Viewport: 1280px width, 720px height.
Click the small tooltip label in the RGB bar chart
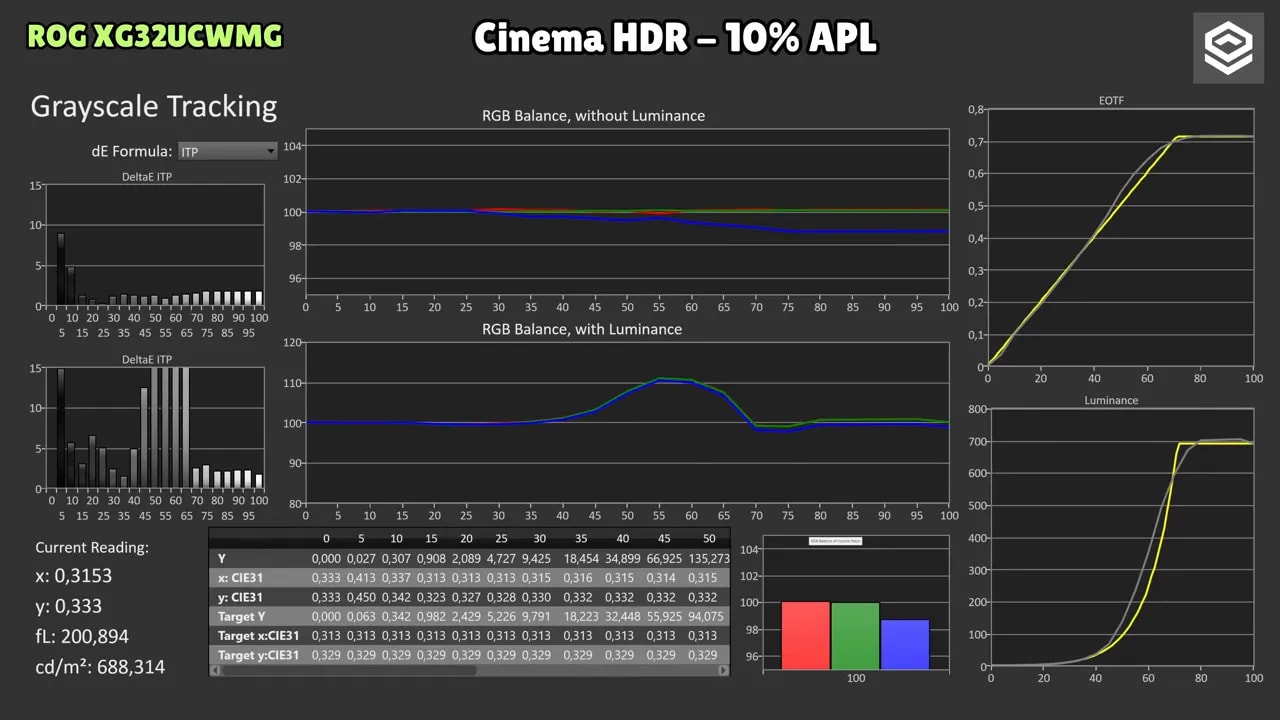pos(835,540)
